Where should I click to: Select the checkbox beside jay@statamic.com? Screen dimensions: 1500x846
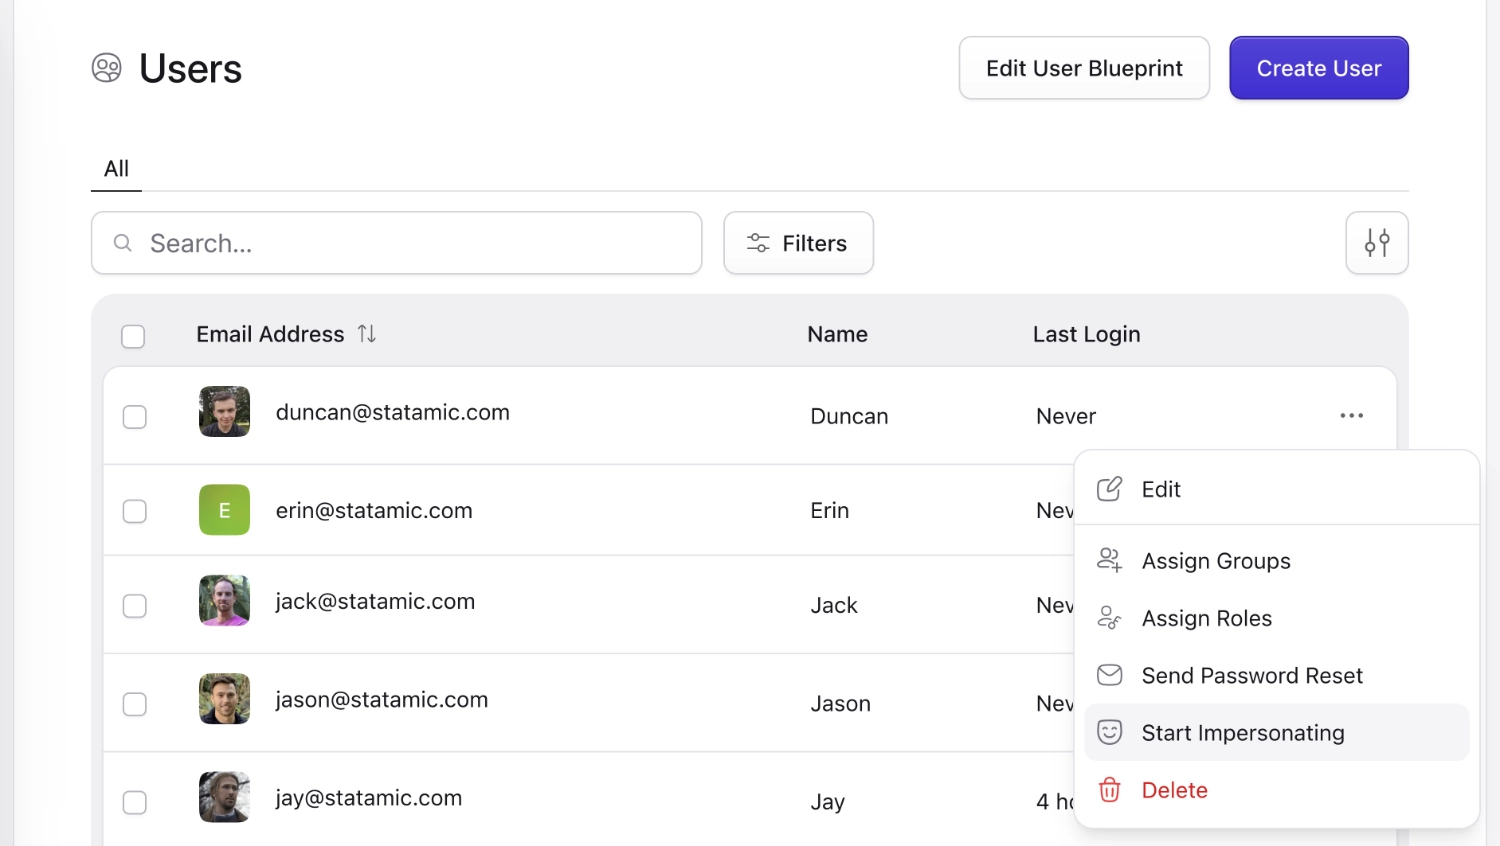point(134,802)
